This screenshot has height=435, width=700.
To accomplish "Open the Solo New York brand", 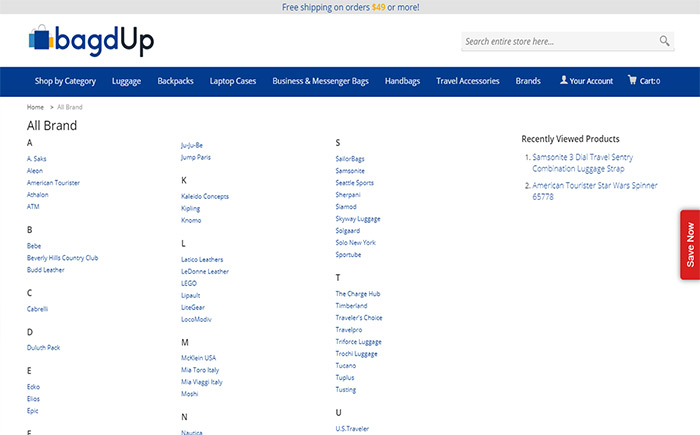I will 356,243.
